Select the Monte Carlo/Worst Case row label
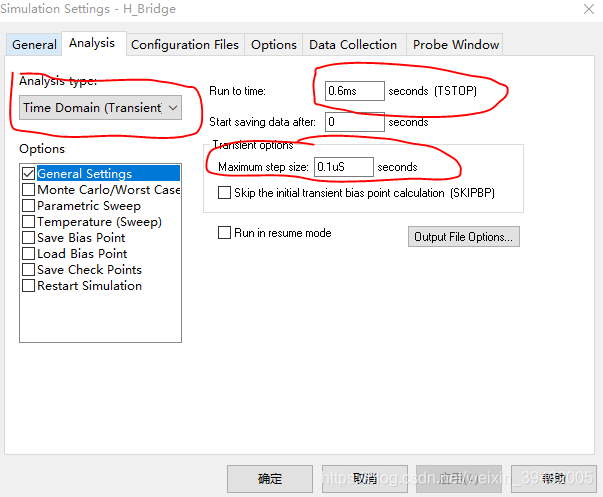This screenshot has height=497, width=603. 108,190
